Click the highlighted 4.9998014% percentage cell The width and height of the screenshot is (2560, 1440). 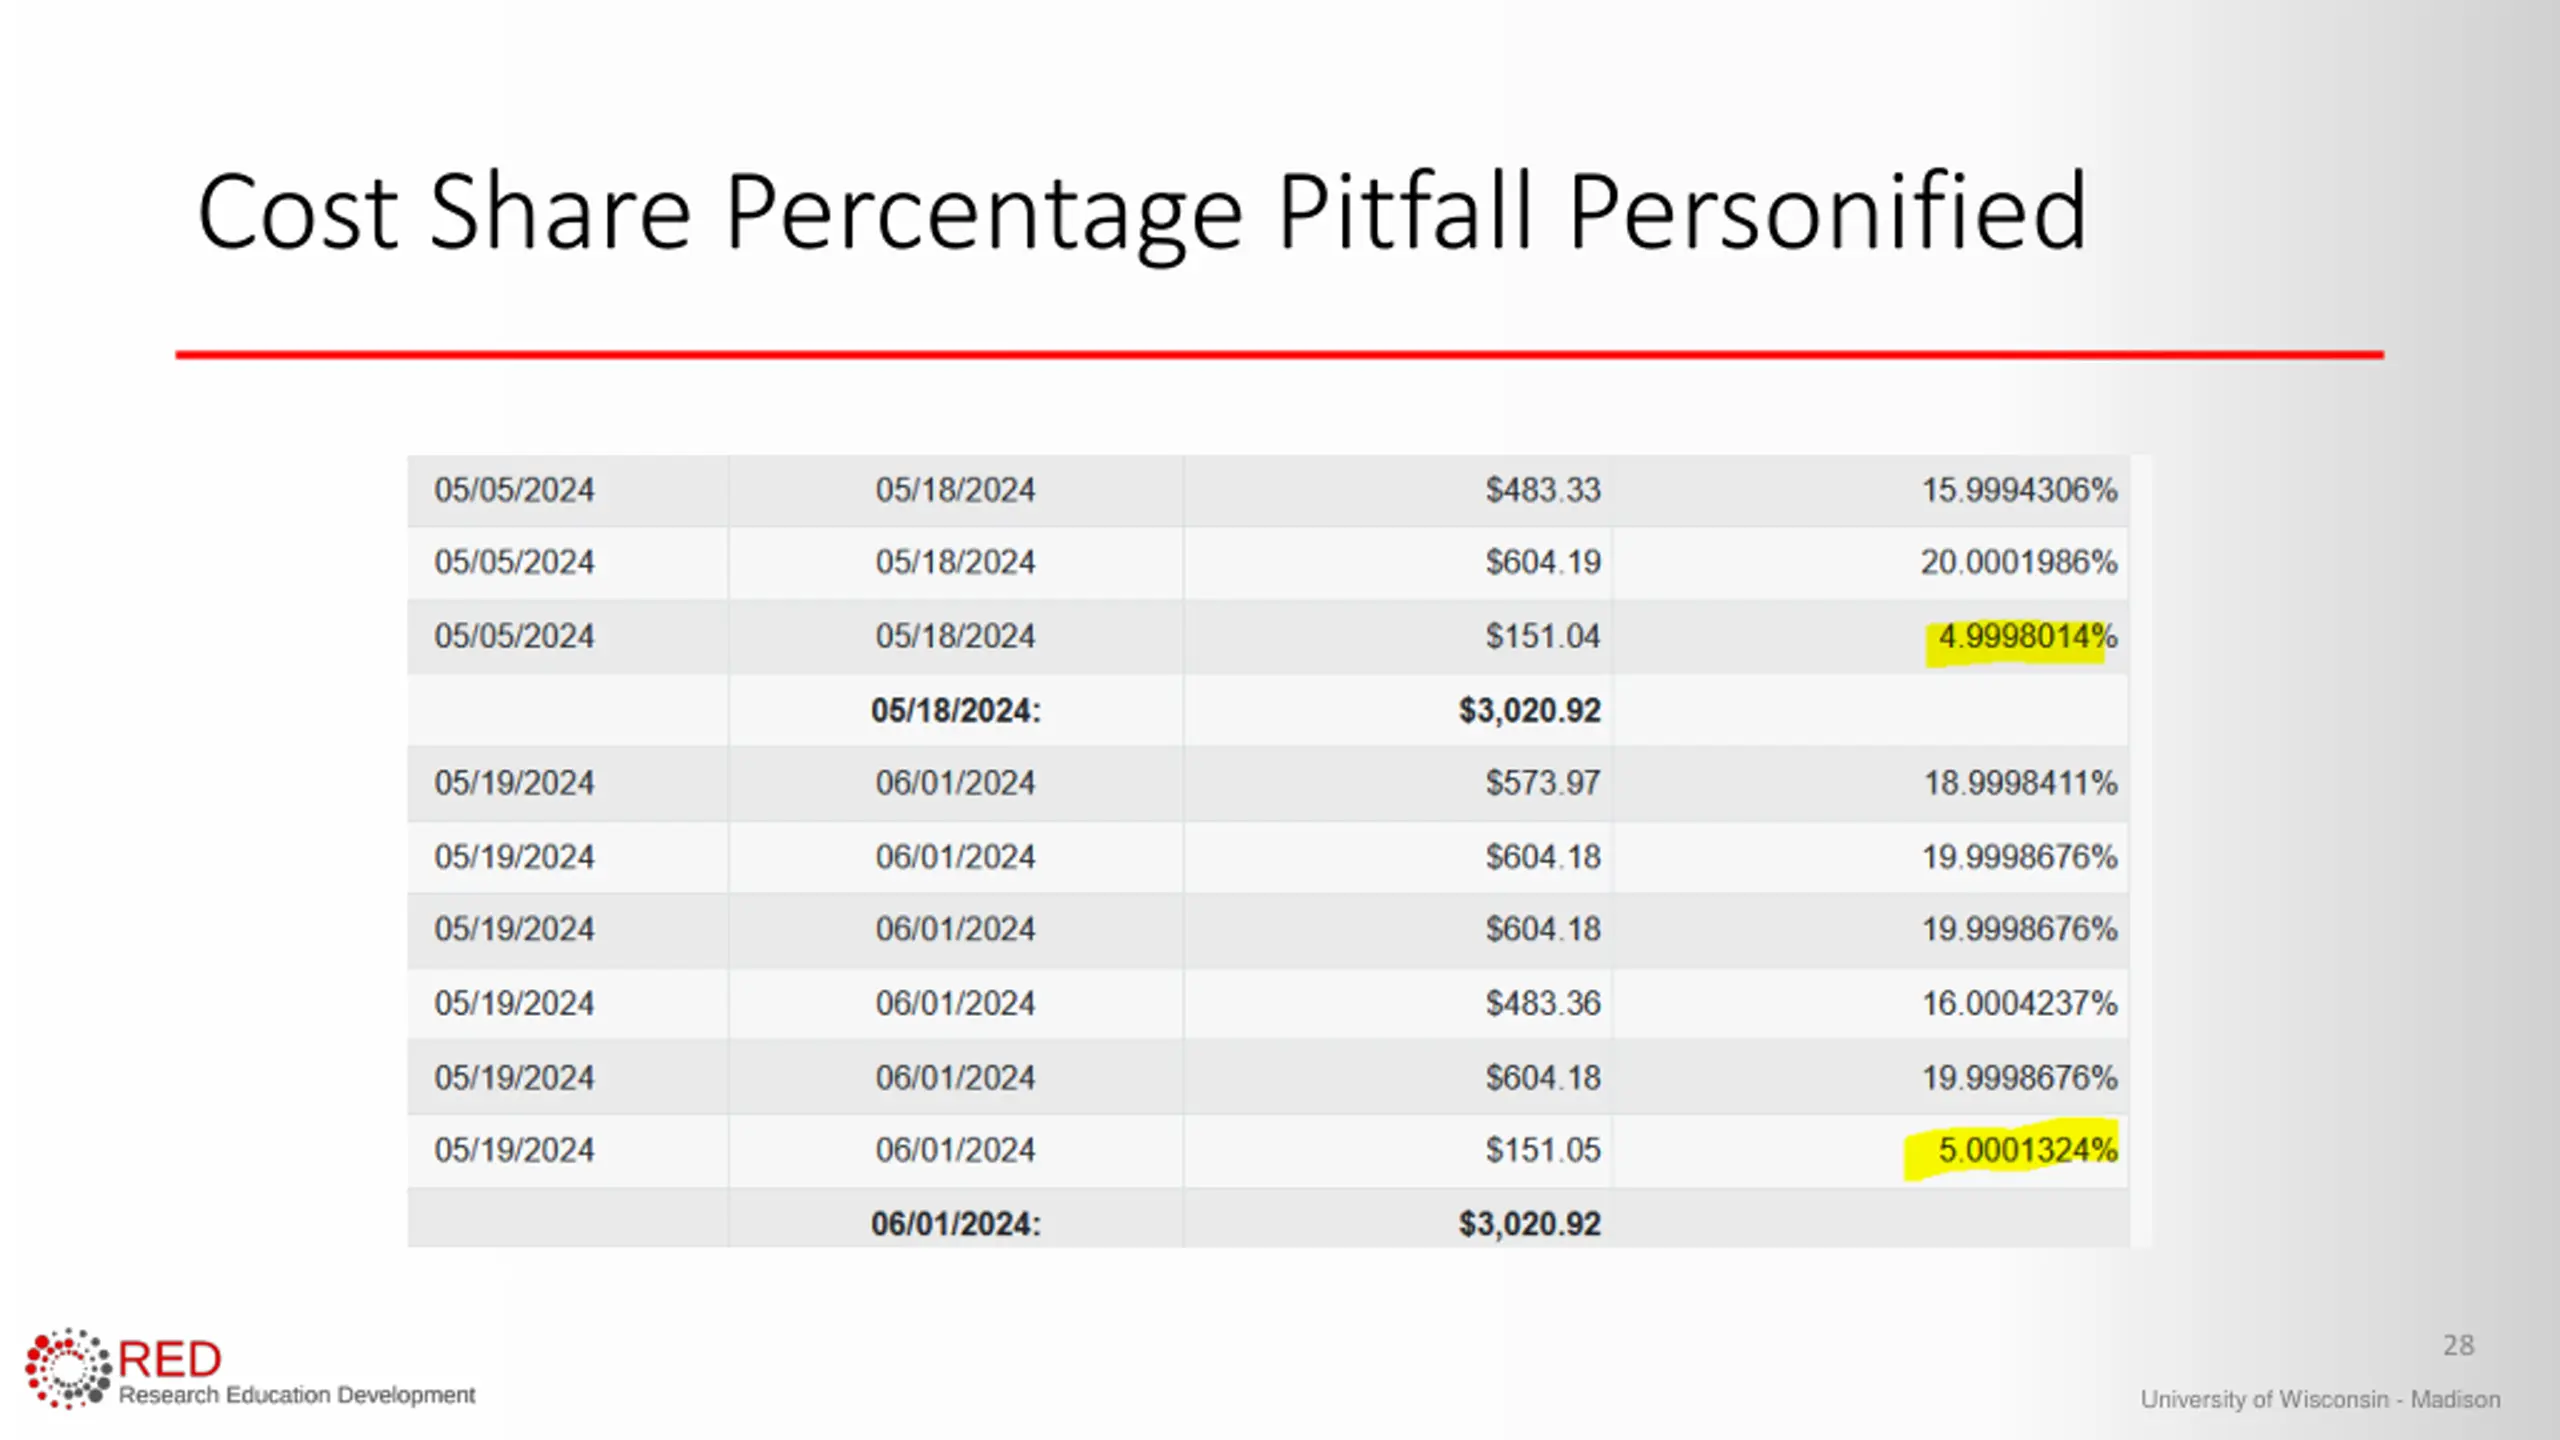click(2027, 637)
